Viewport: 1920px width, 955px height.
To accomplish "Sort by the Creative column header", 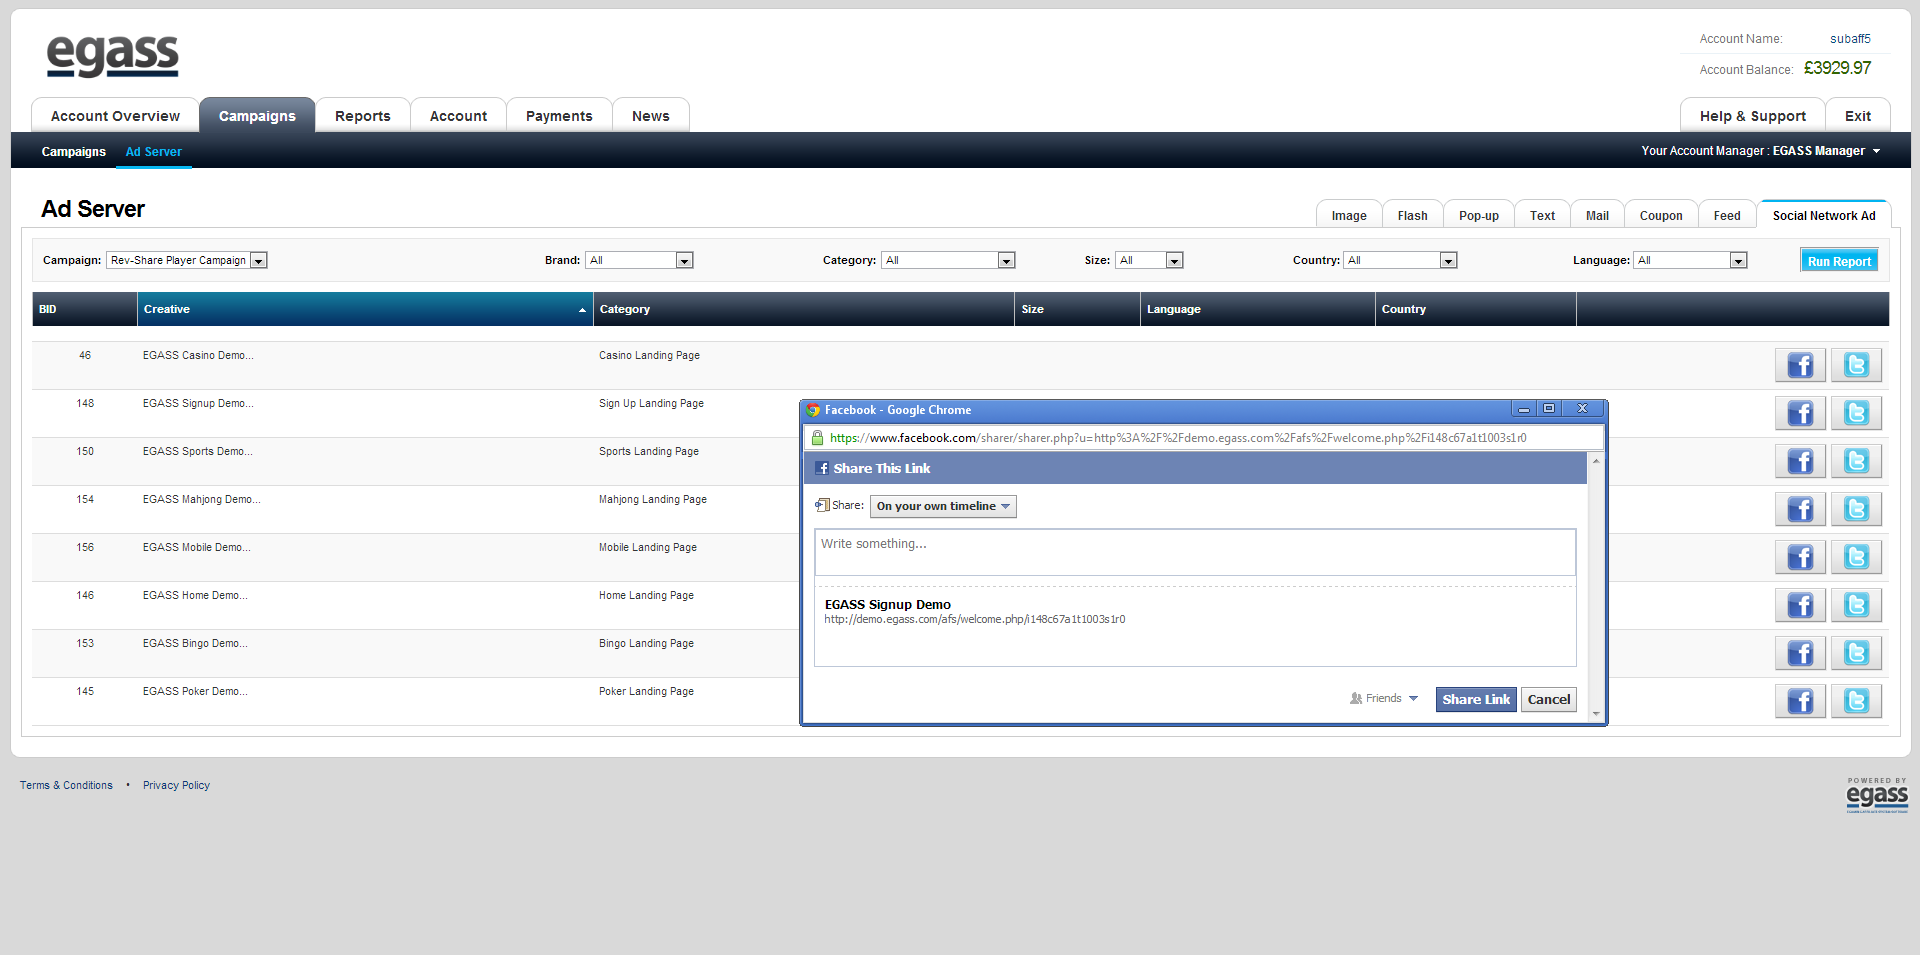I will coord(365,309).
